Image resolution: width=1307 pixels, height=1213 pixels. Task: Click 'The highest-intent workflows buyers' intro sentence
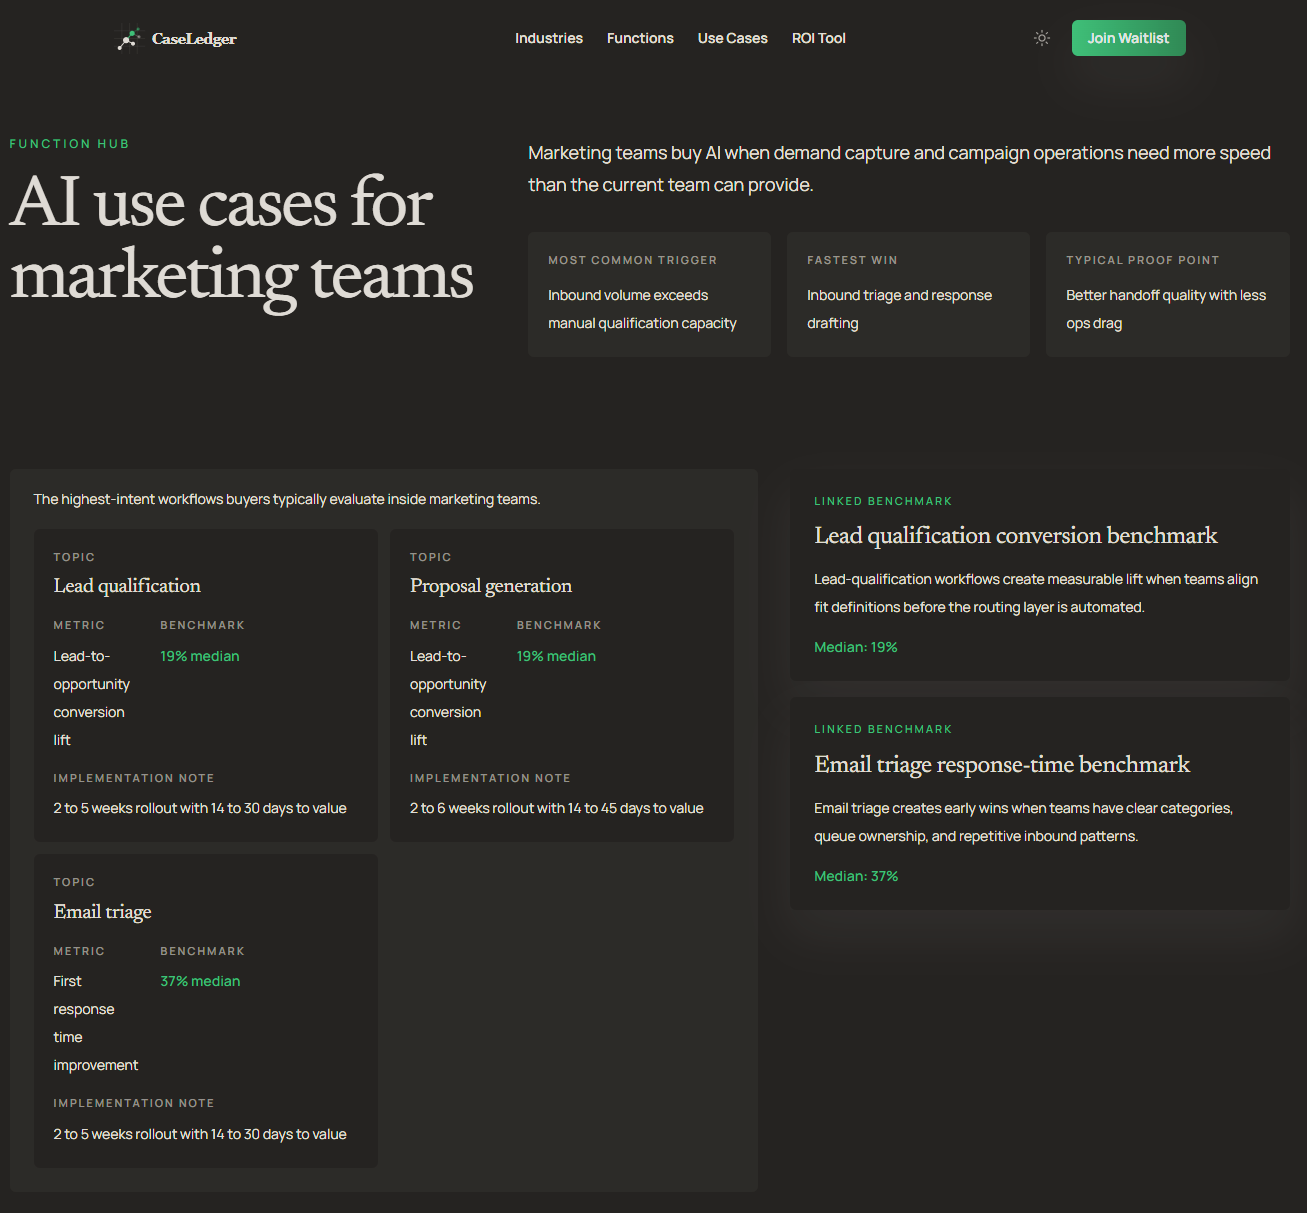(287, 499)
